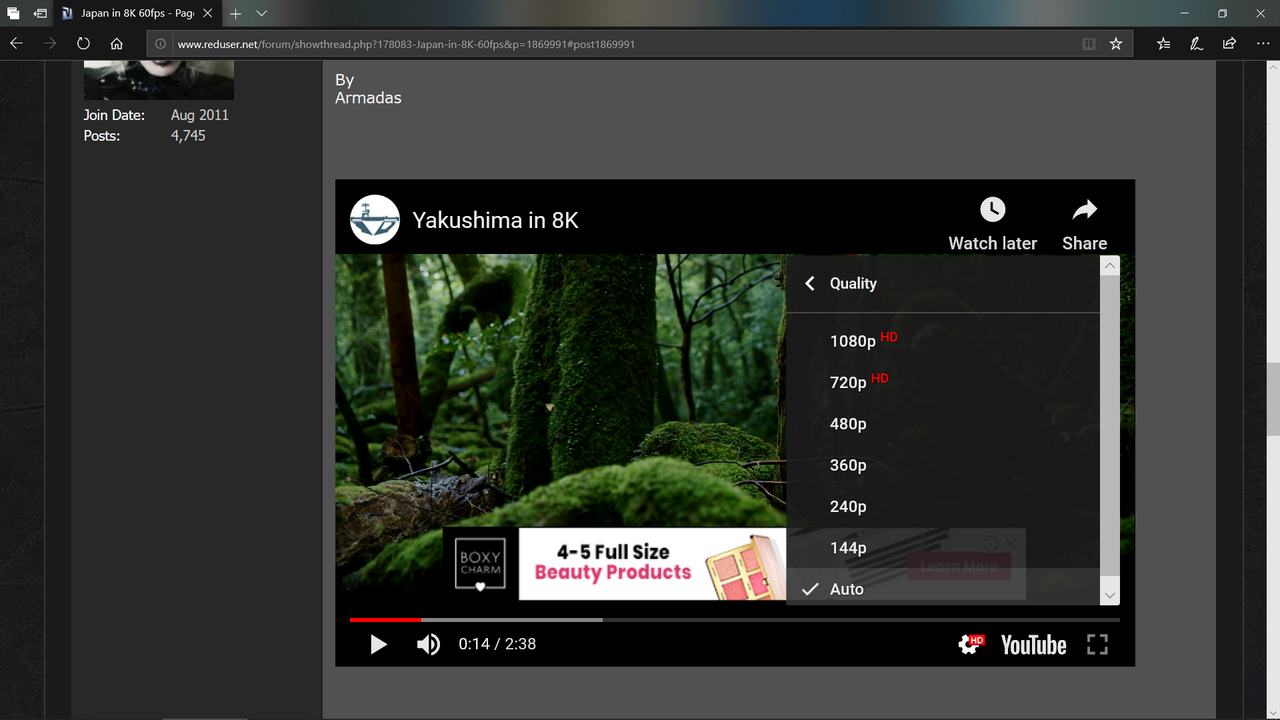Screen dimensions: 1280x720
Task: Choose 480p video quality
Action: (x=943, y=424)
